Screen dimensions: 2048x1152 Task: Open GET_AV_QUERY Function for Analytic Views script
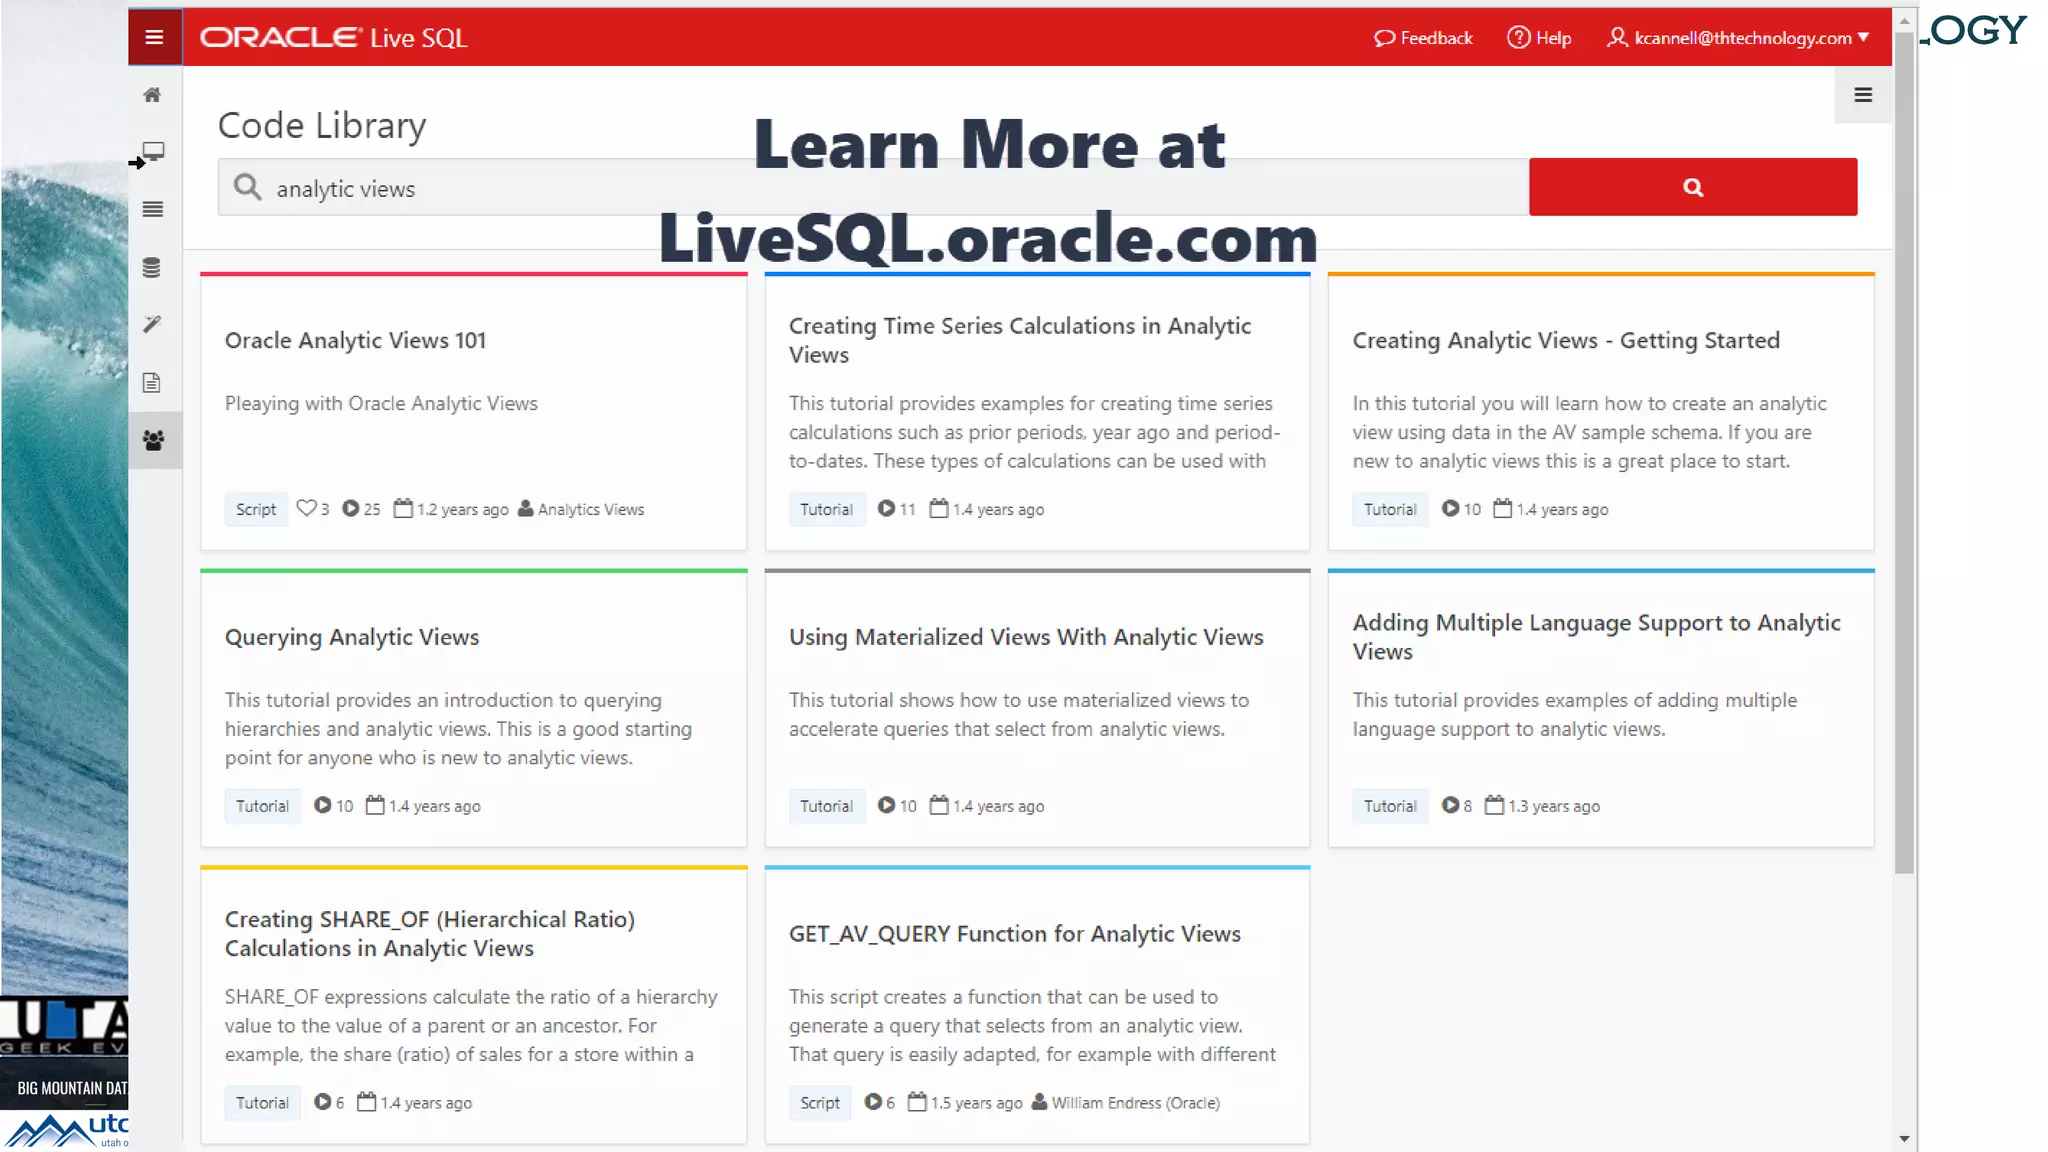coord(1014,934)
